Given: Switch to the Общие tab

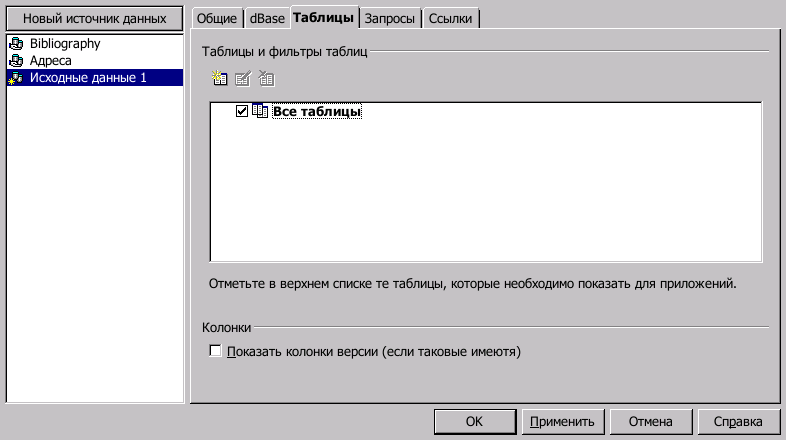Looking at the screenshot, I should click(x=217, y=19).
